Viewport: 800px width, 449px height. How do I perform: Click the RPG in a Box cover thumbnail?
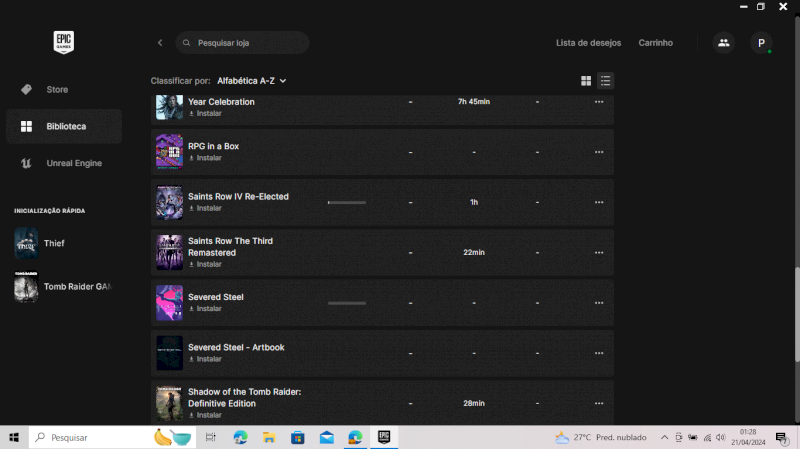[x=169, y=152]
